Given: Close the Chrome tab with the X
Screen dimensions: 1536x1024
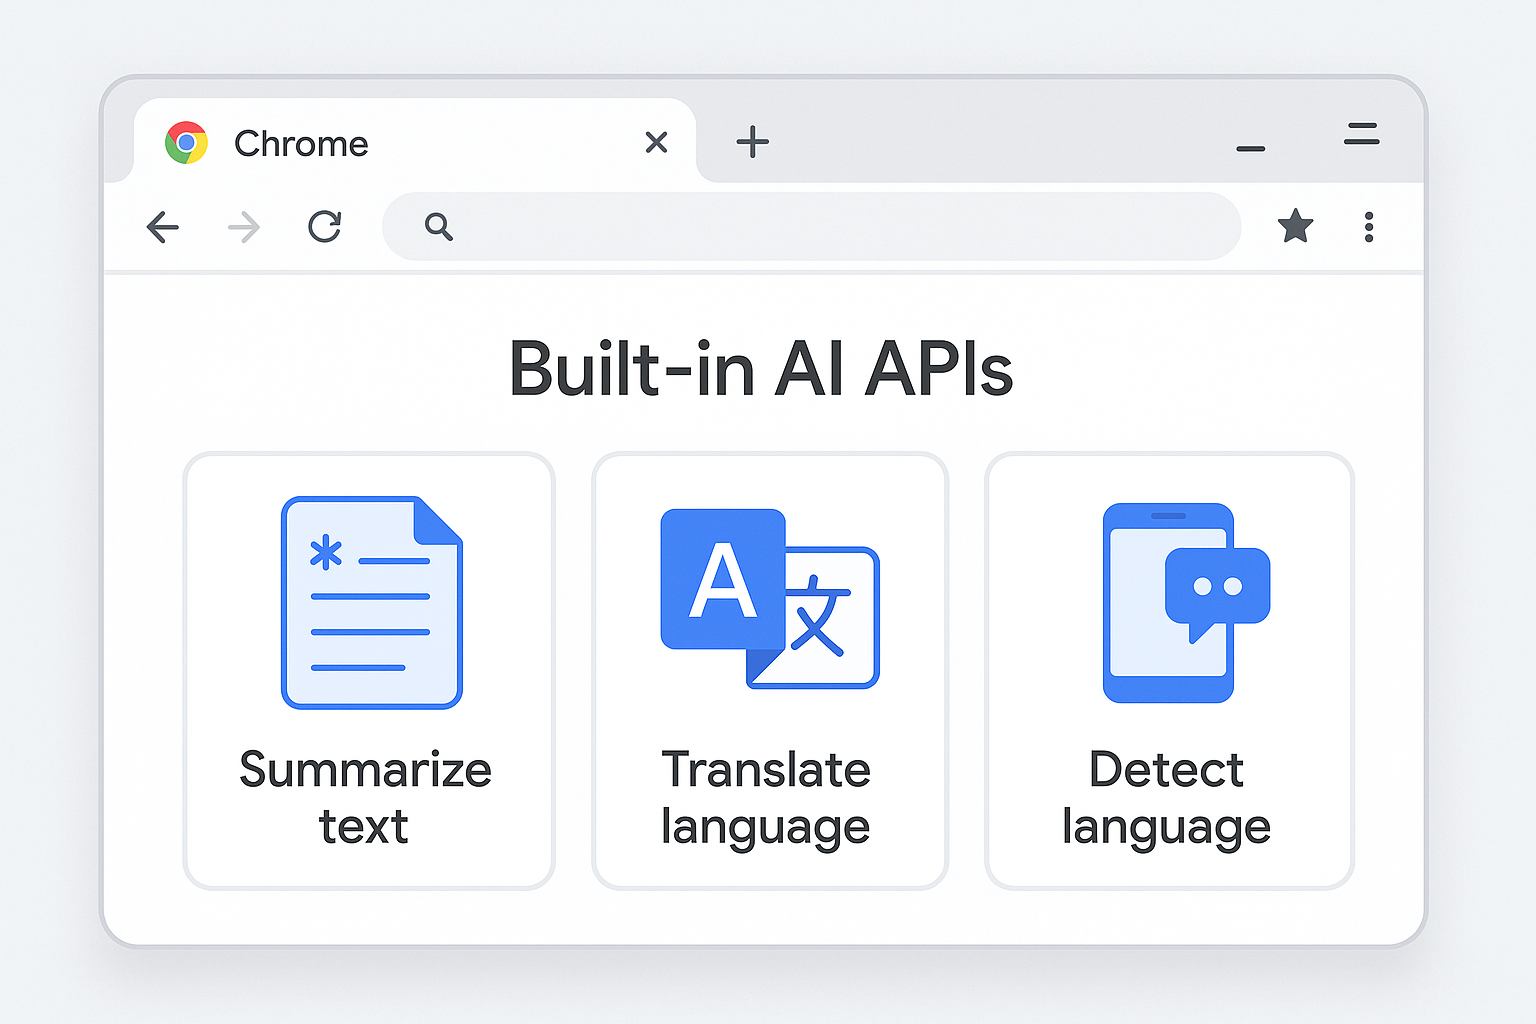Looking at the screenshot, I should click(656, 142).
